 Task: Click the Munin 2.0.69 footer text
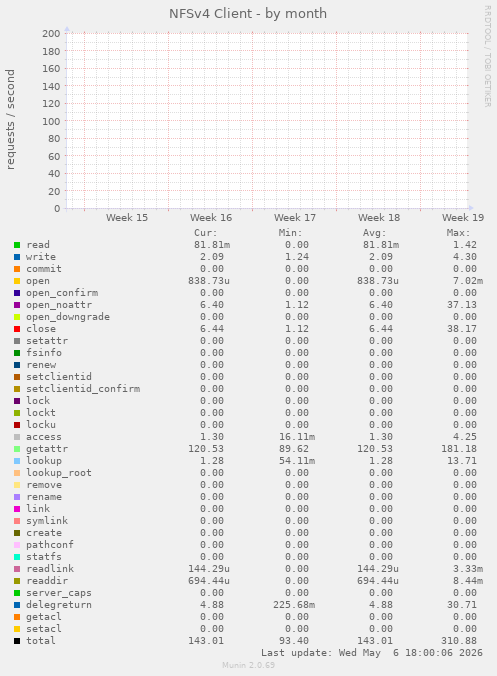tap(248, 665)
